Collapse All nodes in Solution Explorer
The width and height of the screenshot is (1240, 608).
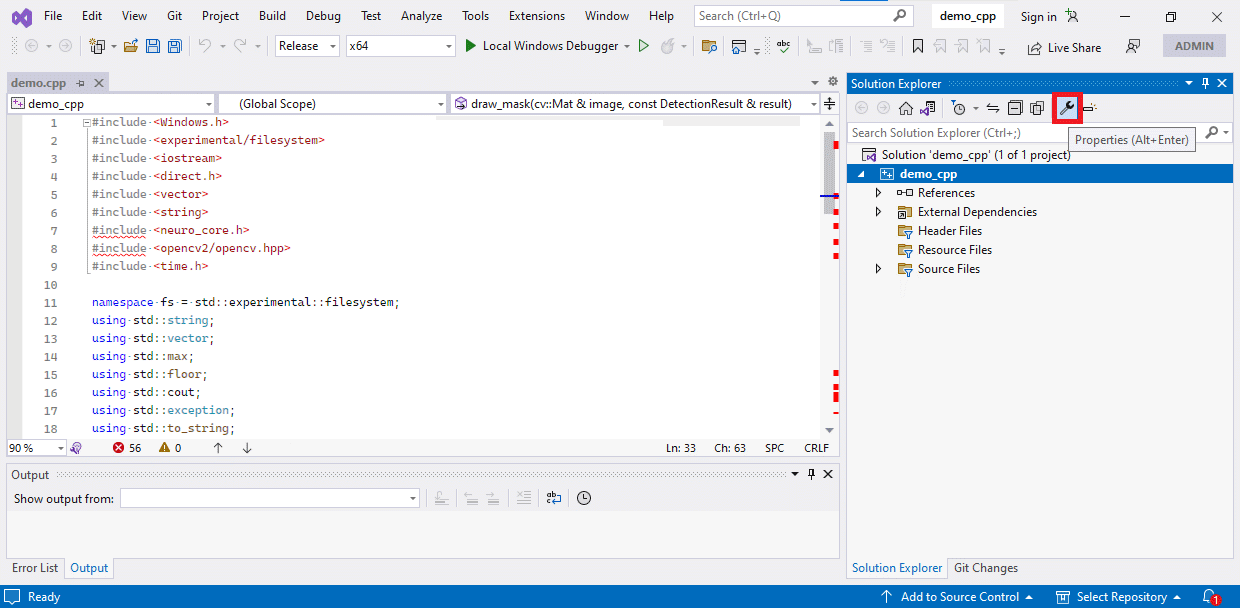click(x=1015, y=108)
